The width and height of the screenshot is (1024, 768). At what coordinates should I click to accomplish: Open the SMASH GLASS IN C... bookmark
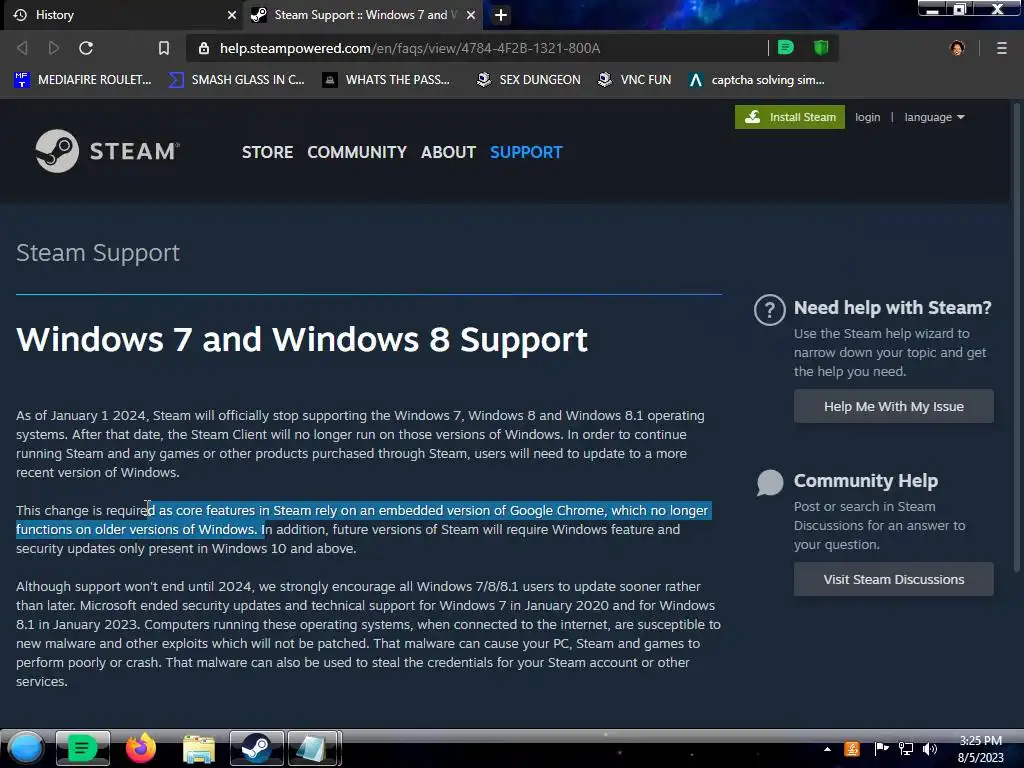pyautogui.click(x=236, y=80)
